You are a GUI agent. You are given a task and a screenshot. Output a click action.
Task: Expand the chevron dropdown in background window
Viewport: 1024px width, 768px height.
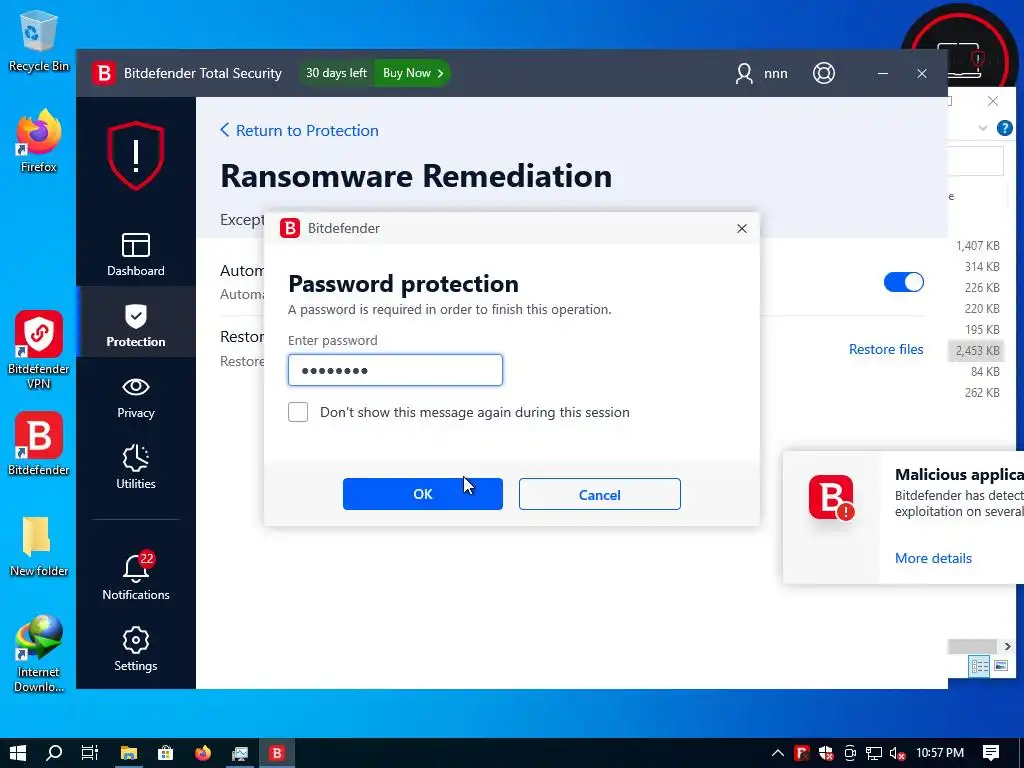point(983,128)
